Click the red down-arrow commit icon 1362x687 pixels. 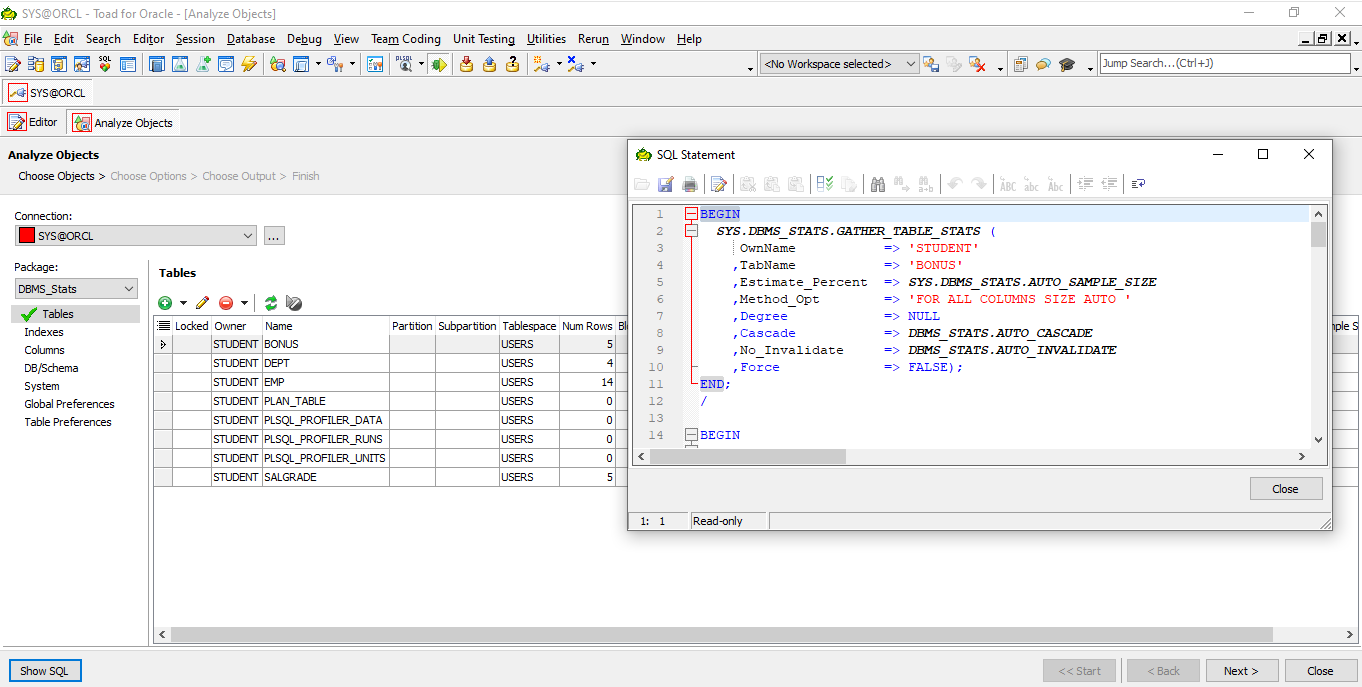tap(466, 64)
